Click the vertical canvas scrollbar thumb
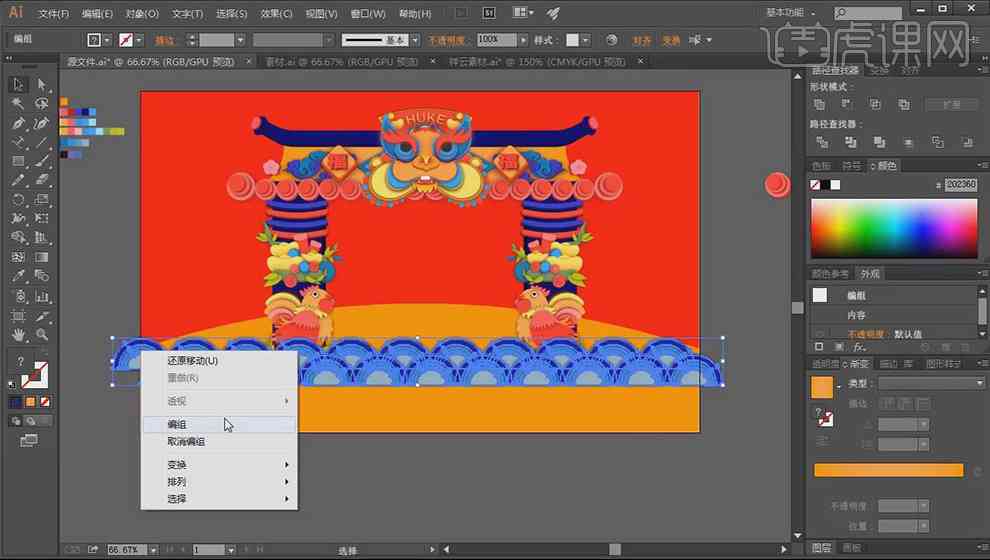The height and width of the screenshot is (560, 990). [797, 308]
